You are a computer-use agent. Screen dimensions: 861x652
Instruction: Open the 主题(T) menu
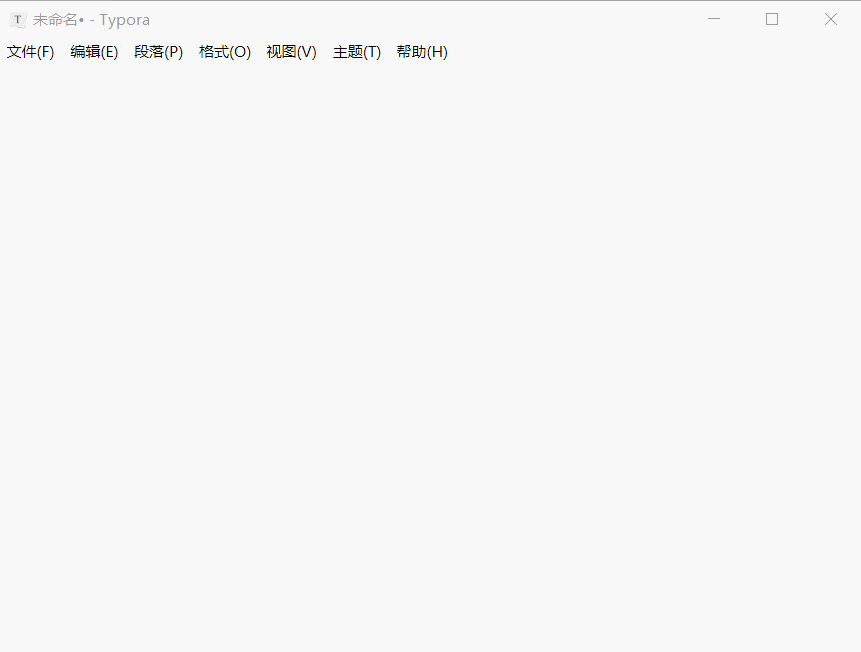point(356,52)
